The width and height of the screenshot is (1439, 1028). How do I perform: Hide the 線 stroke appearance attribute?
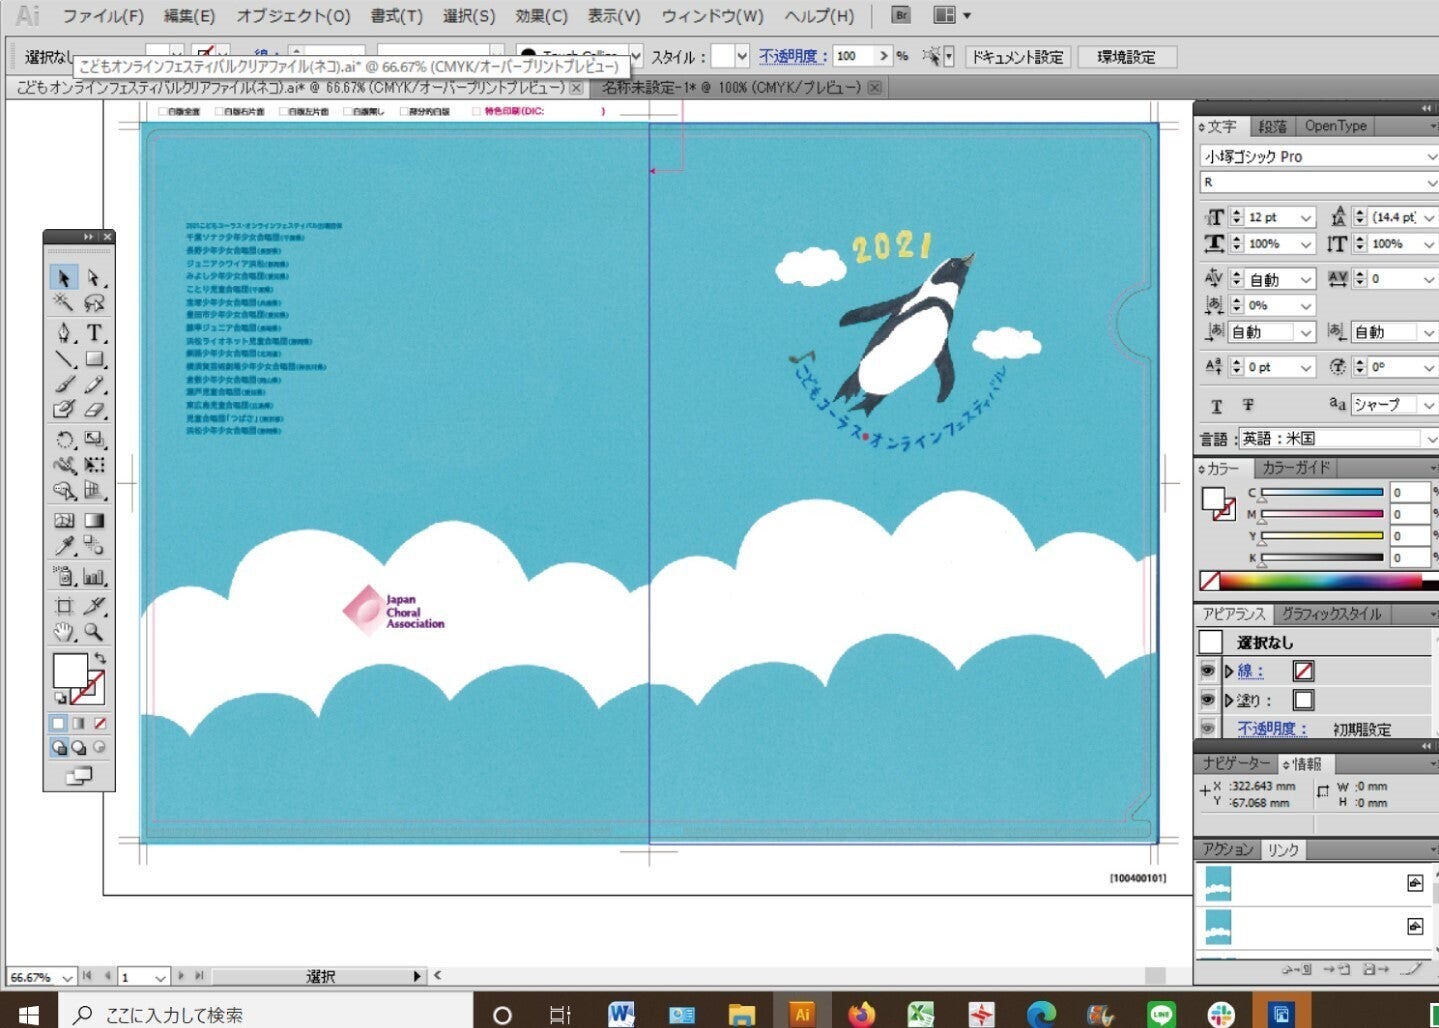point(1208,671)
